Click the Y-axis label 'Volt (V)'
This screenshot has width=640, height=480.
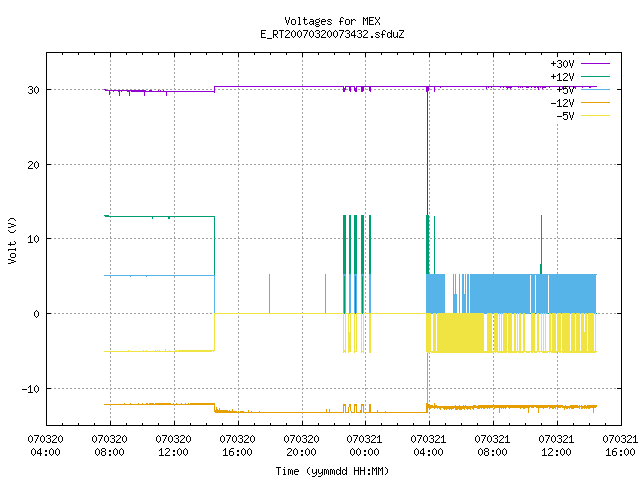tap(12, 240)
